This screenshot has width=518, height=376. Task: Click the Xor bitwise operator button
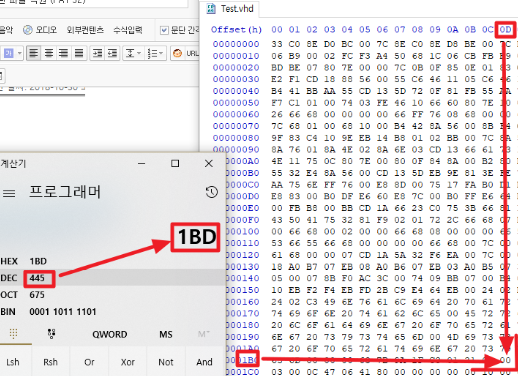127,362
